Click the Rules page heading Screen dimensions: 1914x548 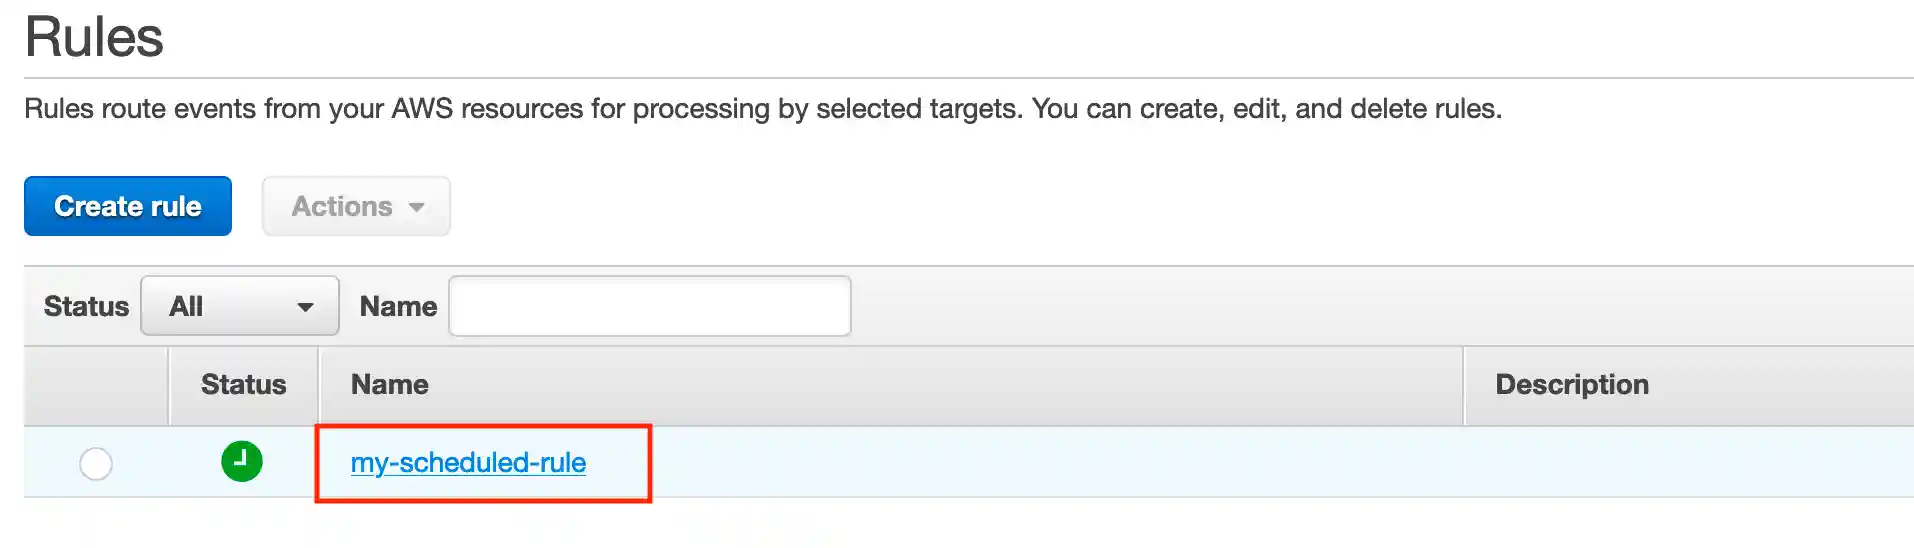94,38
